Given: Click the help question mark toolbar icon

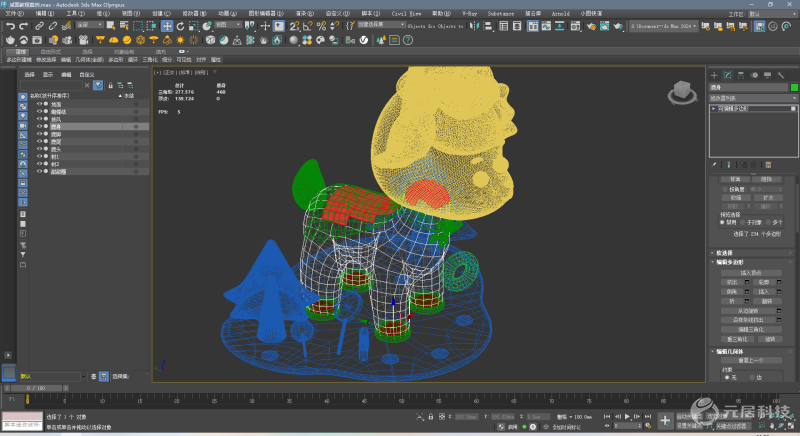Looking at the screenshot, I should (x=408, y=40).
